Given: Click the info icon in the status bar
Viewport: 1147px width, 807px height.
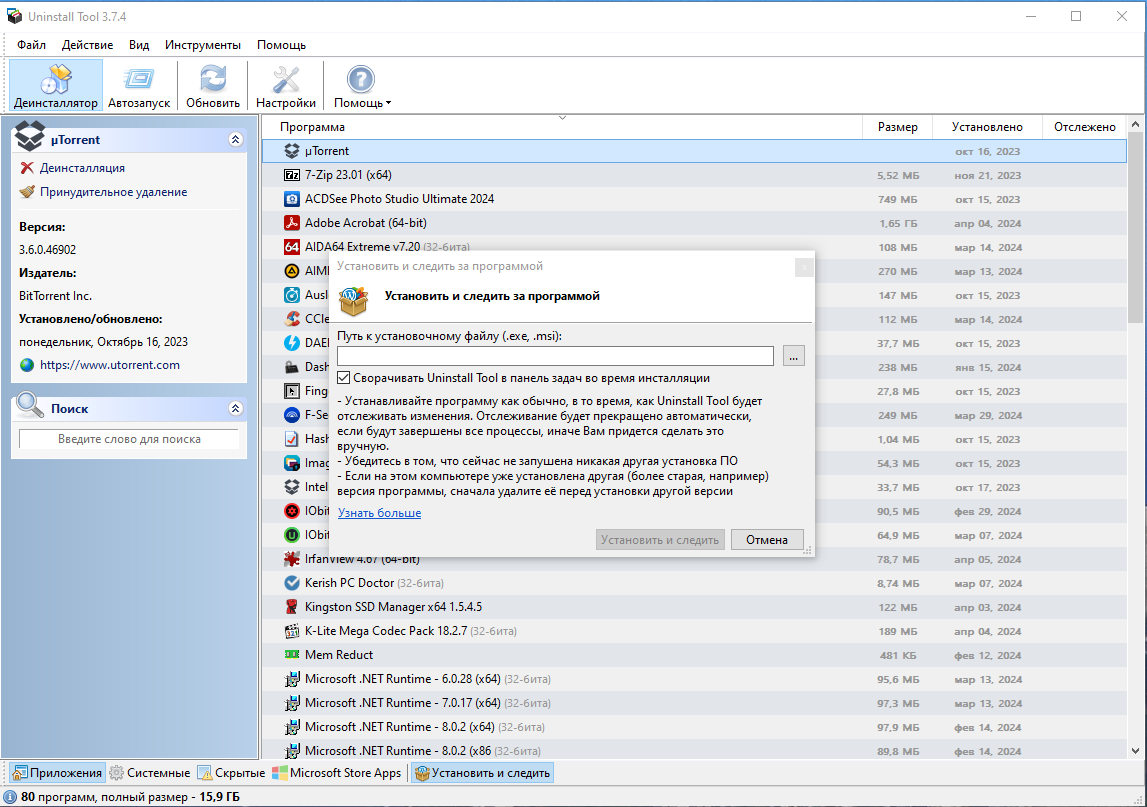Looking at the screenshot, I should tap(10, 797).
